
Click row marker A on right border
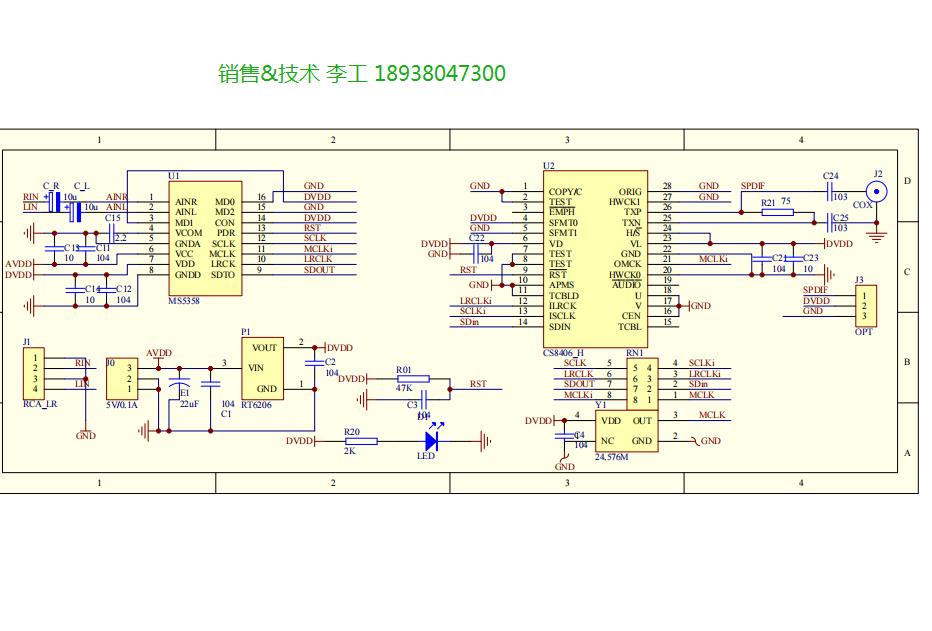tap(907, 453)
